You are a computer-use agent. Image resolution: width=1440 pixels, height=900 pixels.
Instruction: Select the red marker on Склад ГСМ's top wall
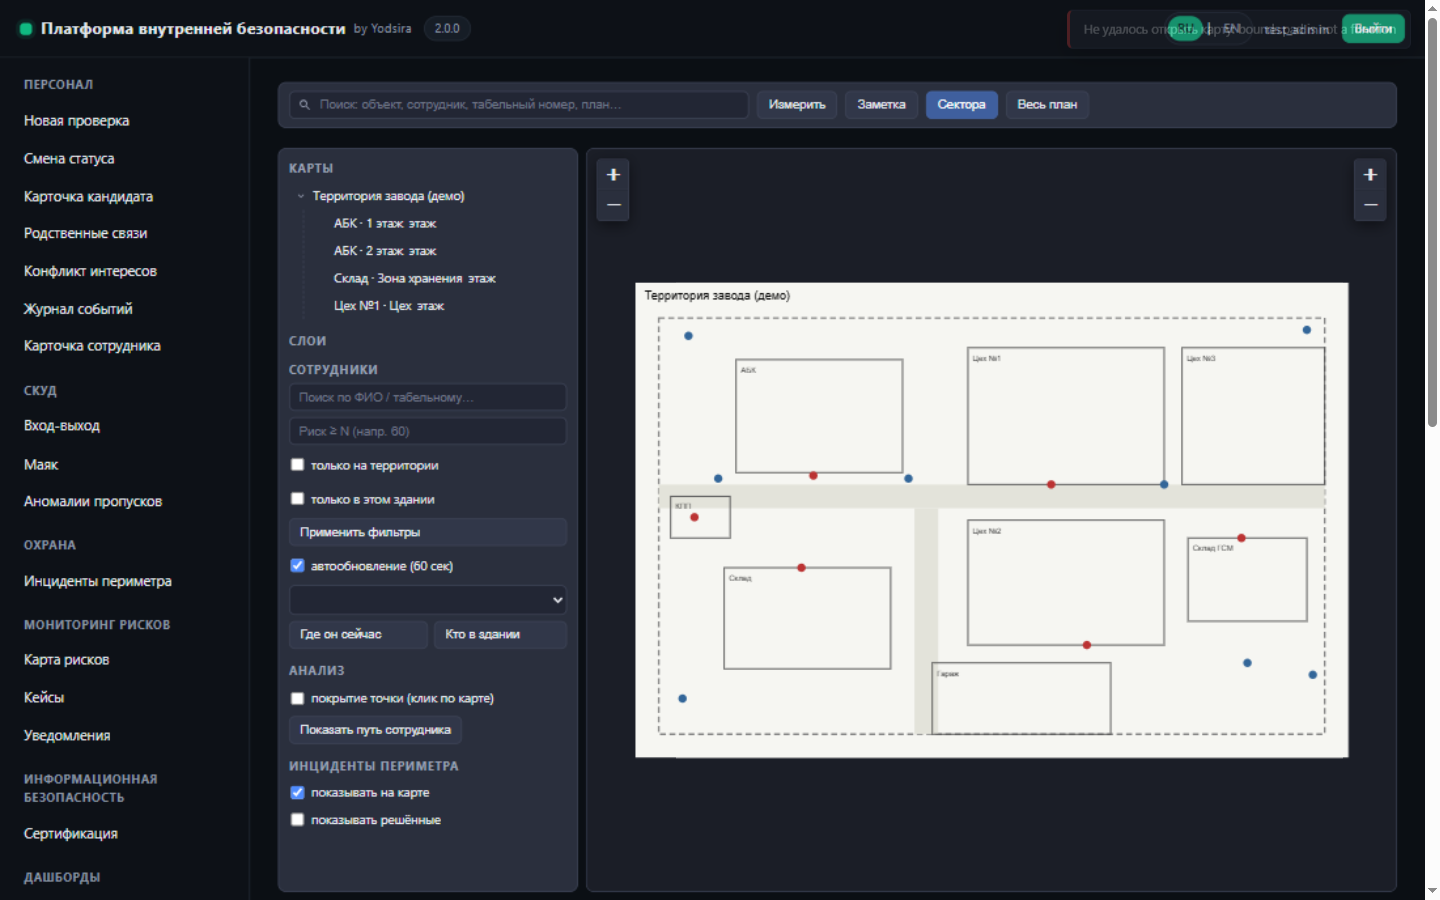click(x=1241, y=538)
